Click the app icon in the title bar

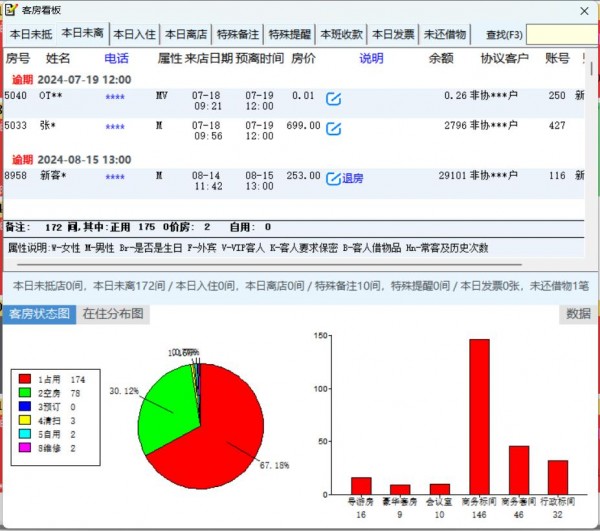[x=11, y=10]
